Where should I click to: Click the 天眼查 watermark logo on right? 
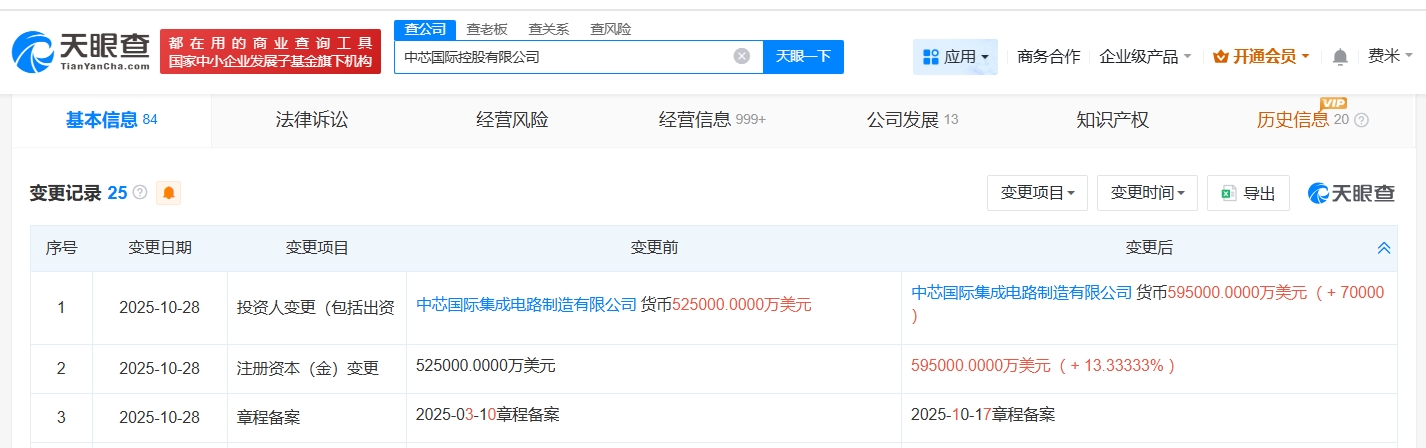[x=1350, y=193]
